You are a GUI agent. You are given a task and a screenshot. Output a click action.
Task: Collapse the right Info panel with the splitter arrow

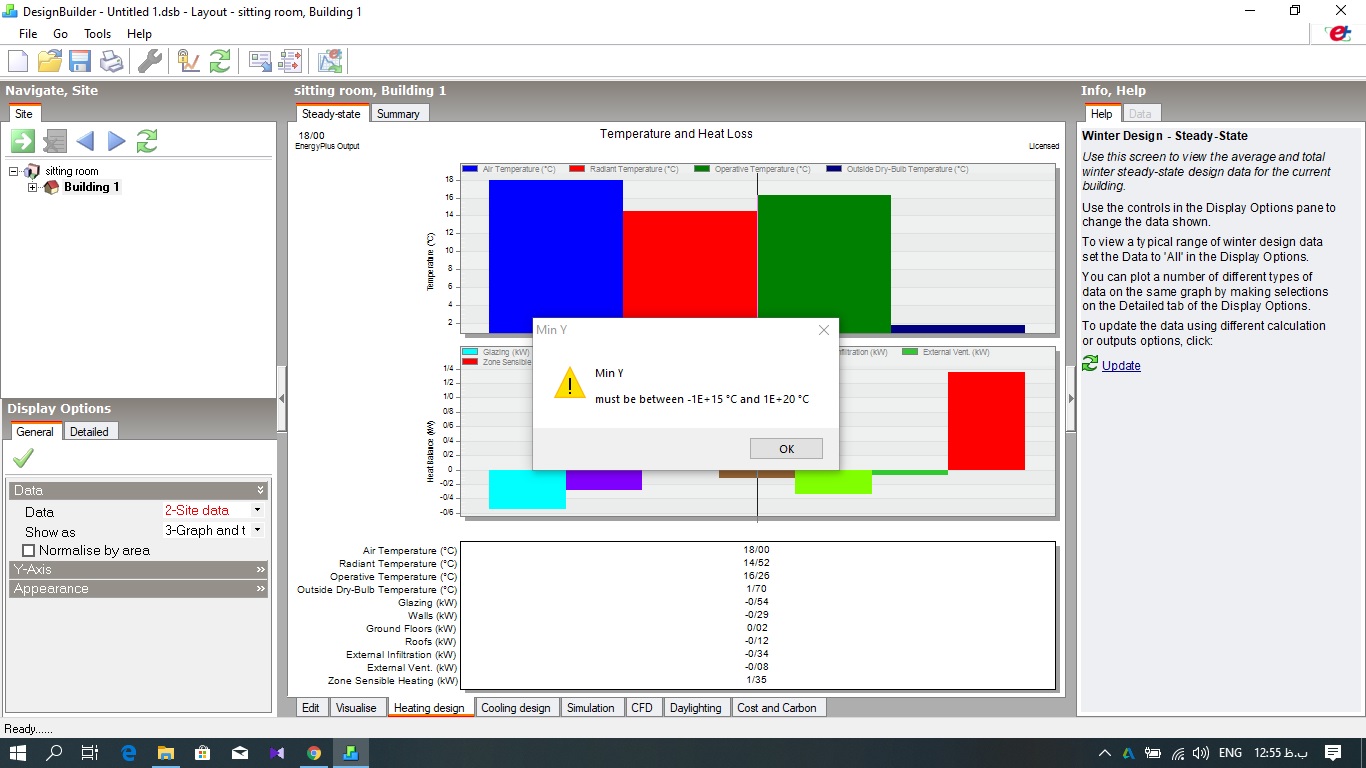tap(1071, 398)
